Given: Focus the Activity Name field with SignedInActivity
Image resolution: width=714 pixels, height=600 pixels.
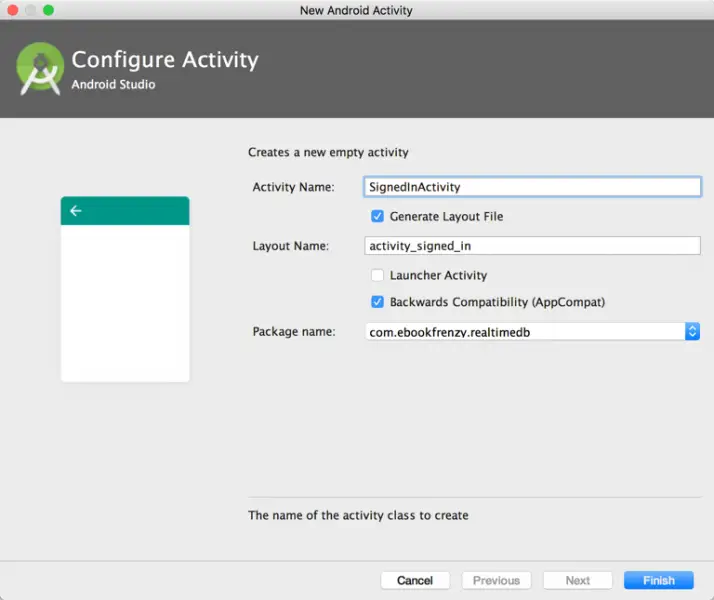Looking at the screenshot, I should click(x=532, y=187).
